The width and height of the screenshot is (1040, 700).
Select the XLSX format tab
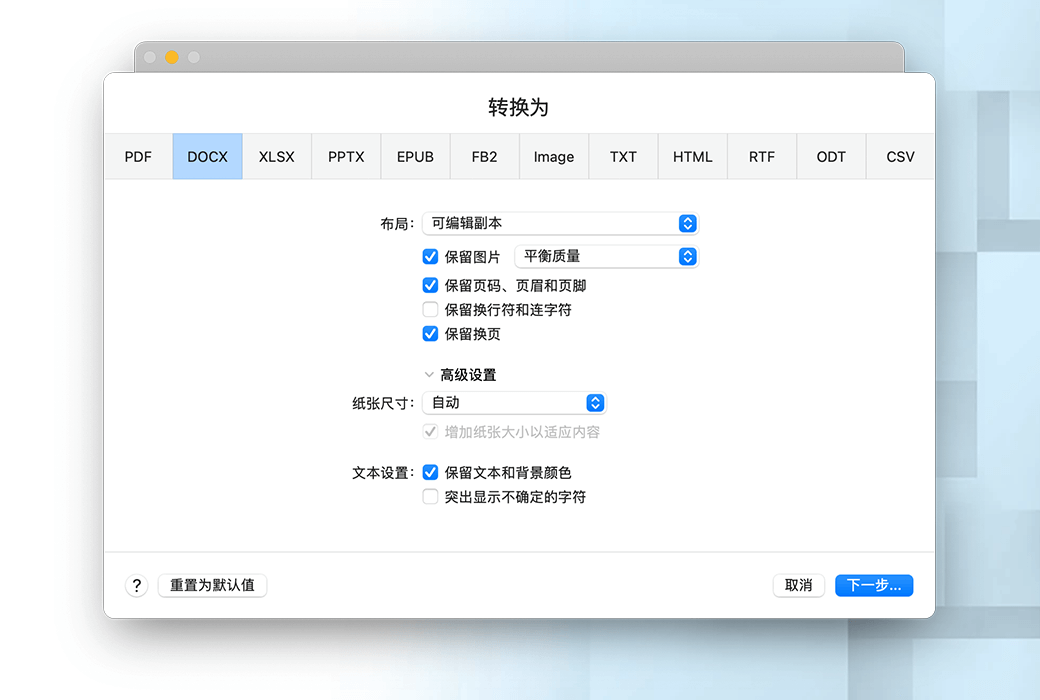277,157
